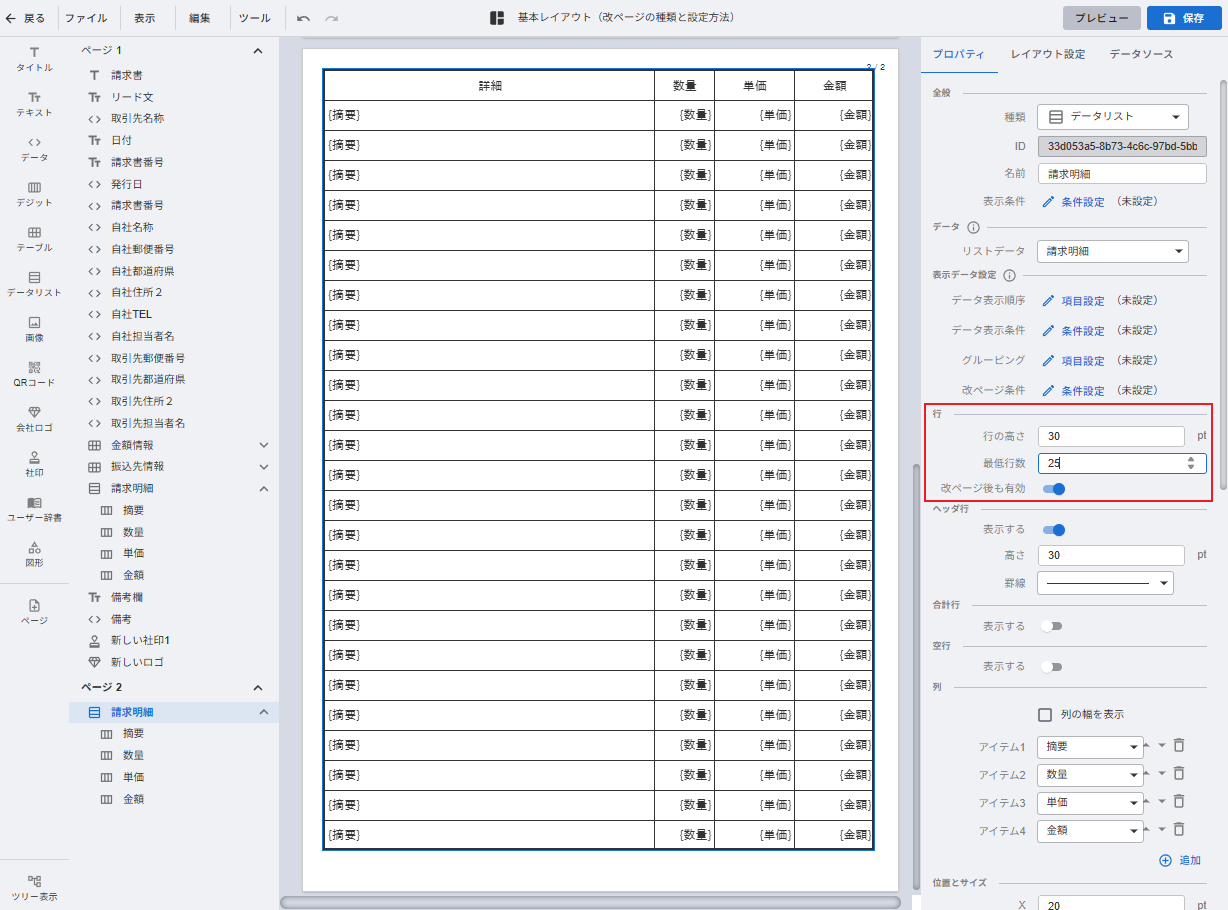Open the リストデータ dropdown
Image resolution: width=1228 pixels, height=910 pixels.
click(x=1112, y=251)
